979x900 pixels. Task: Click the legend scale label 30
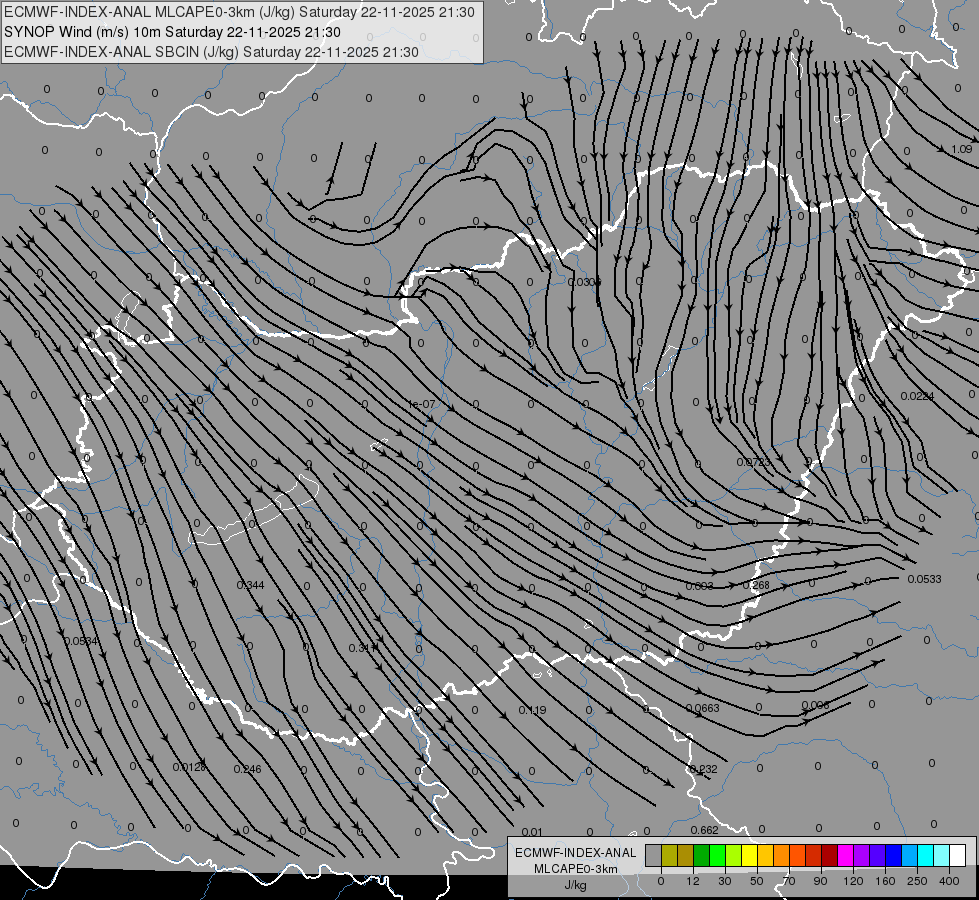[725, 881]
